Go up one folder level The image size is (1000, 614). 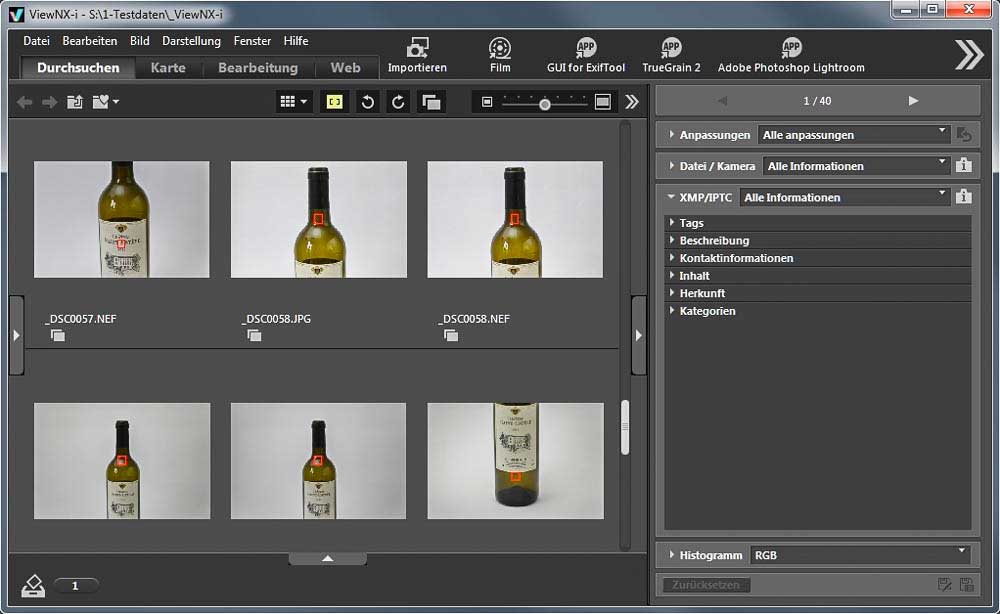pos(75,102)
